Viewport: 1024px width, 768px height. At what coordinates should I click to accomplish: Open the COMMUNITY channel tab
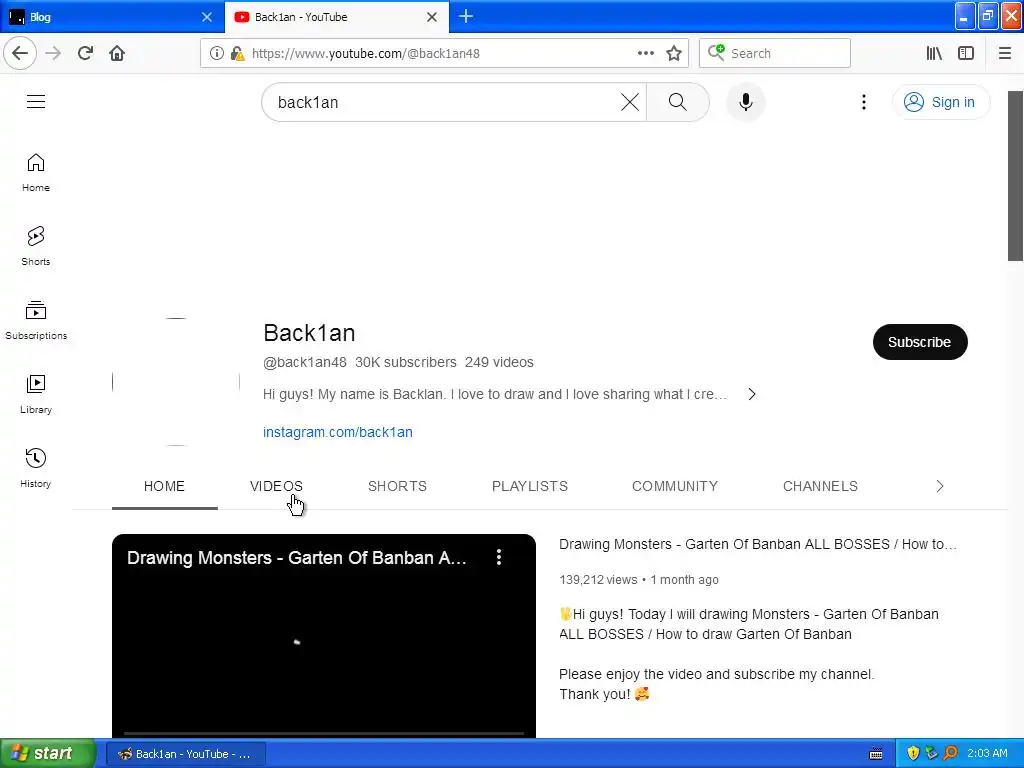(675, 487)
